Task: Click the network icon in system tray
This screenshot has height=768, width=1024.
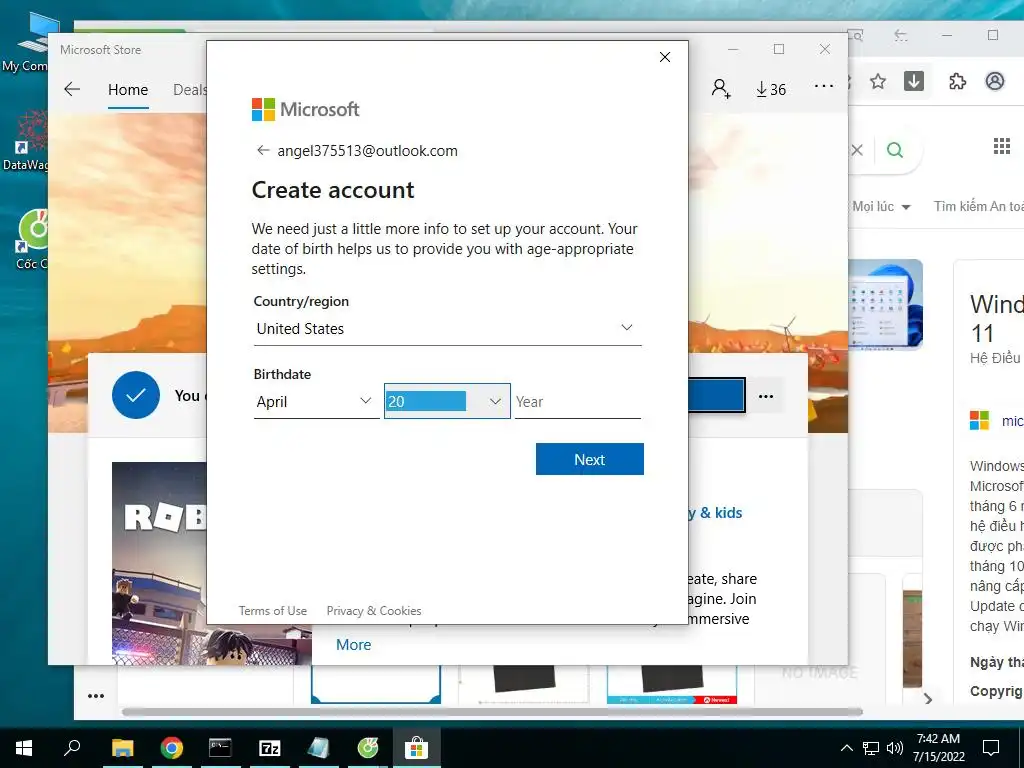Action: pyautogui.click(x=871, y=748)
